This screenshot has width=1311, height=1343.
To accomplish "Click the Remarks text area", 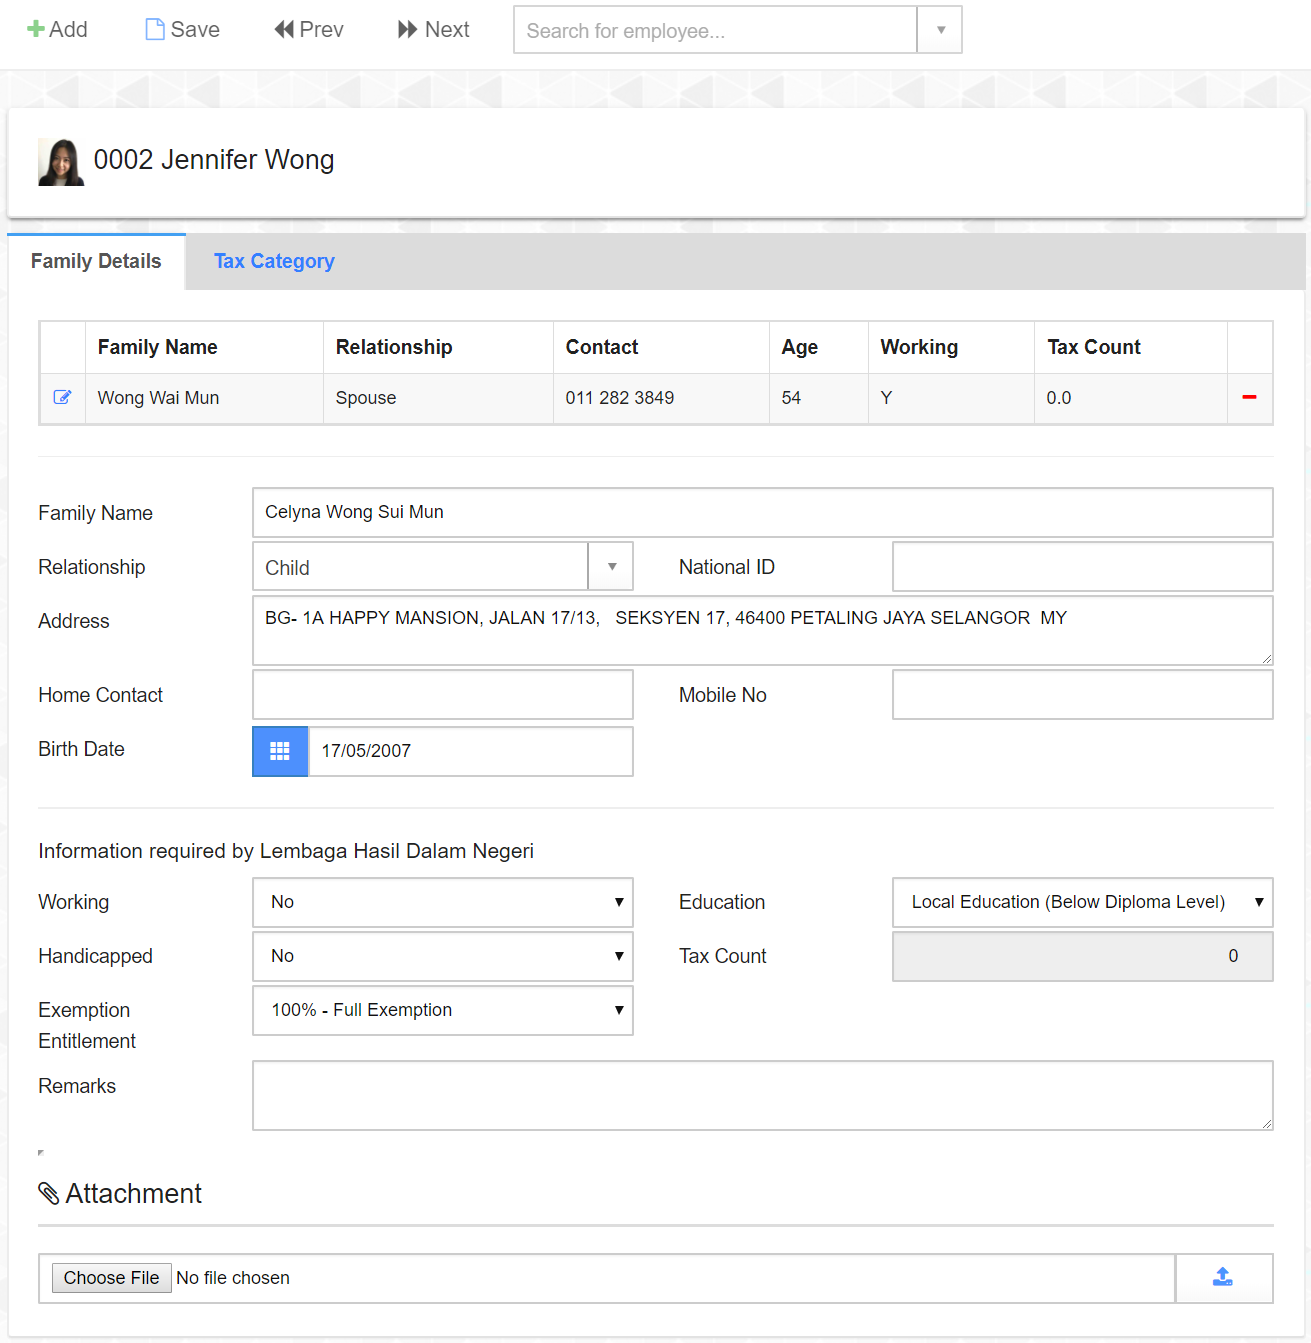I will [x=762, y=1095].
